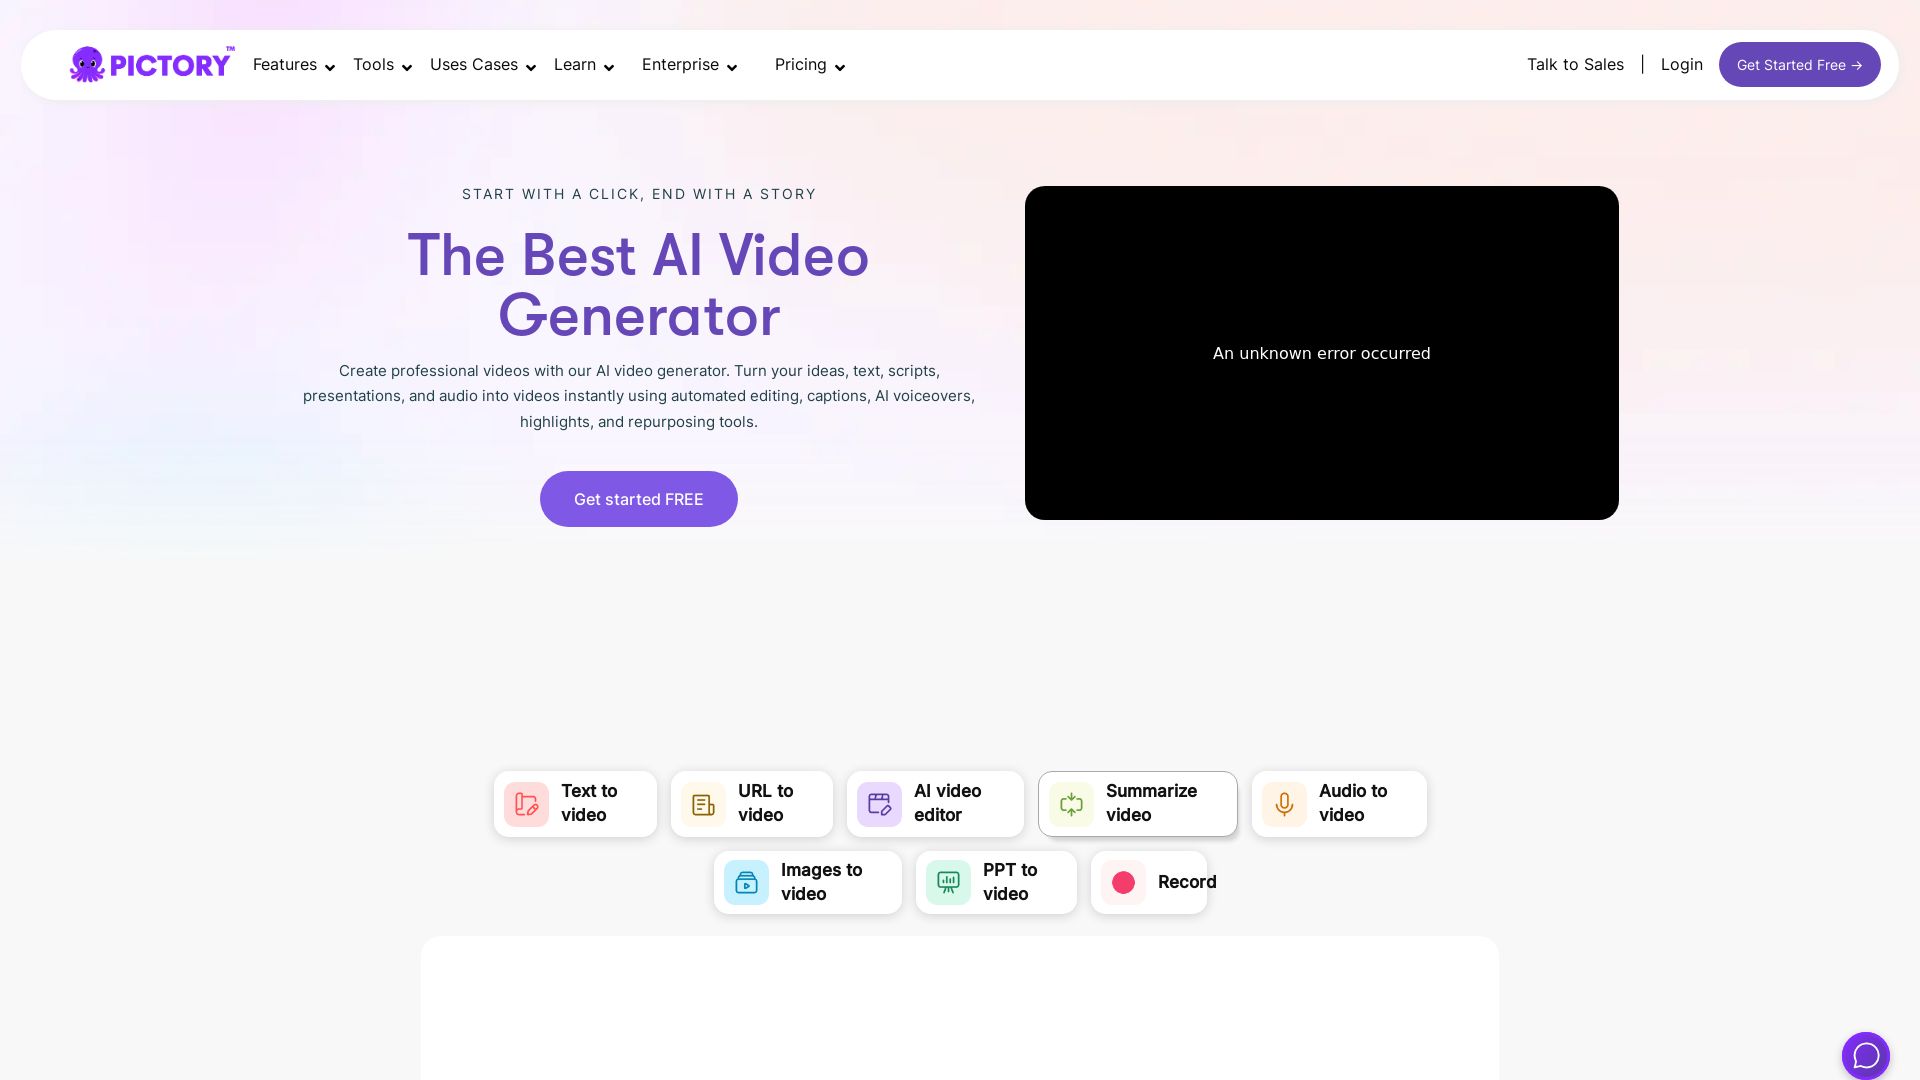Expand the Tools dropdown menu

(x=382, y=65)
